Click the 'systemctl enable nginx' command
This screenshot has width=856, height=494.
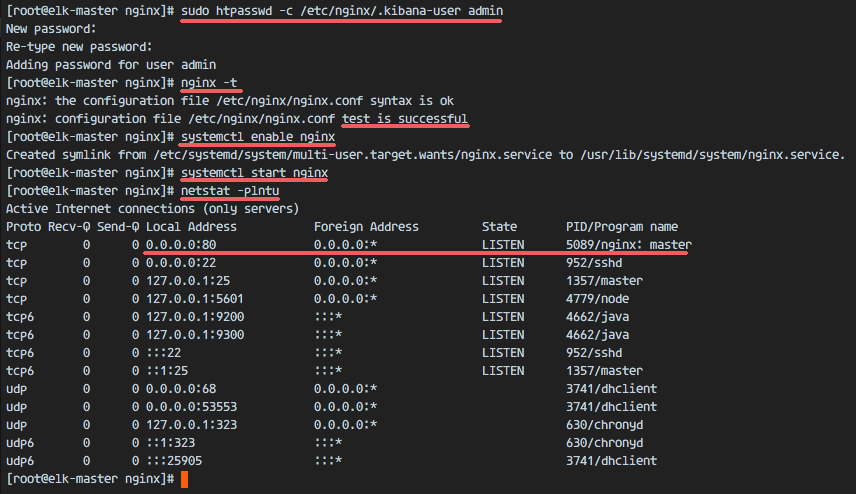point(257,137)
